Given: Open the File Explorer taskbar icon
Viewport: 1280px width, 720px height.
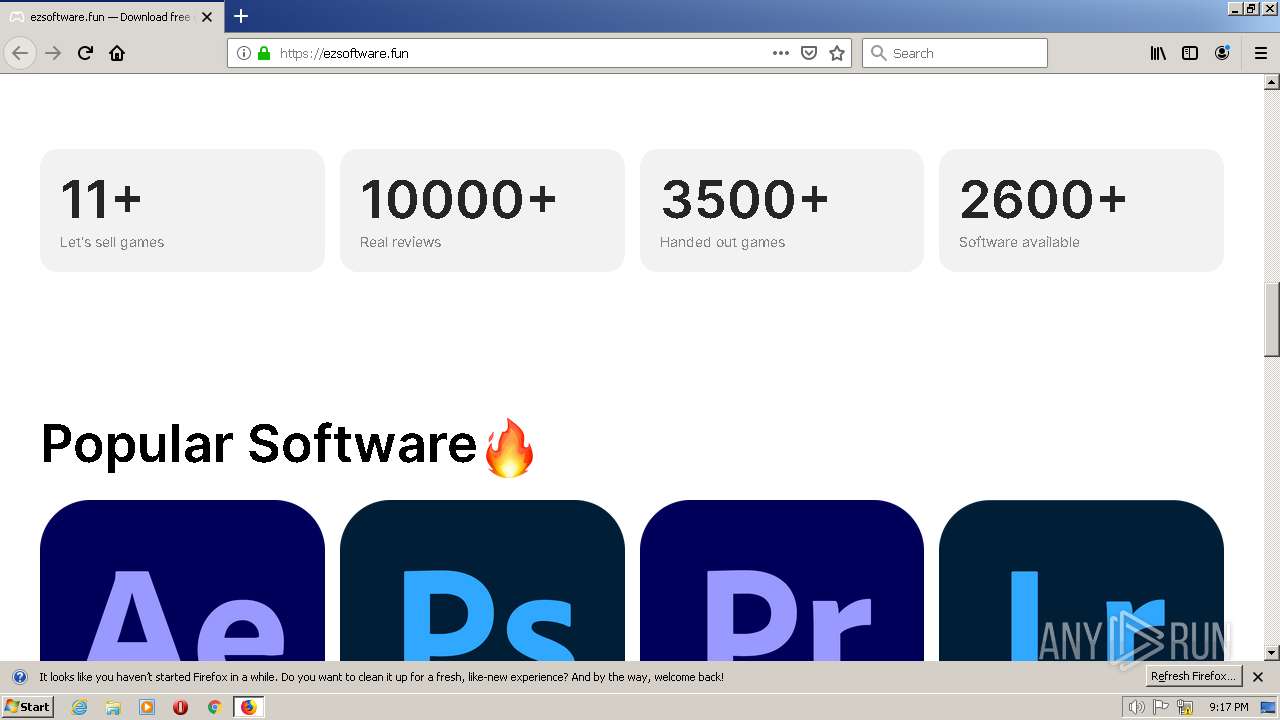Looking at the screenshot, I should pos(113,707).
